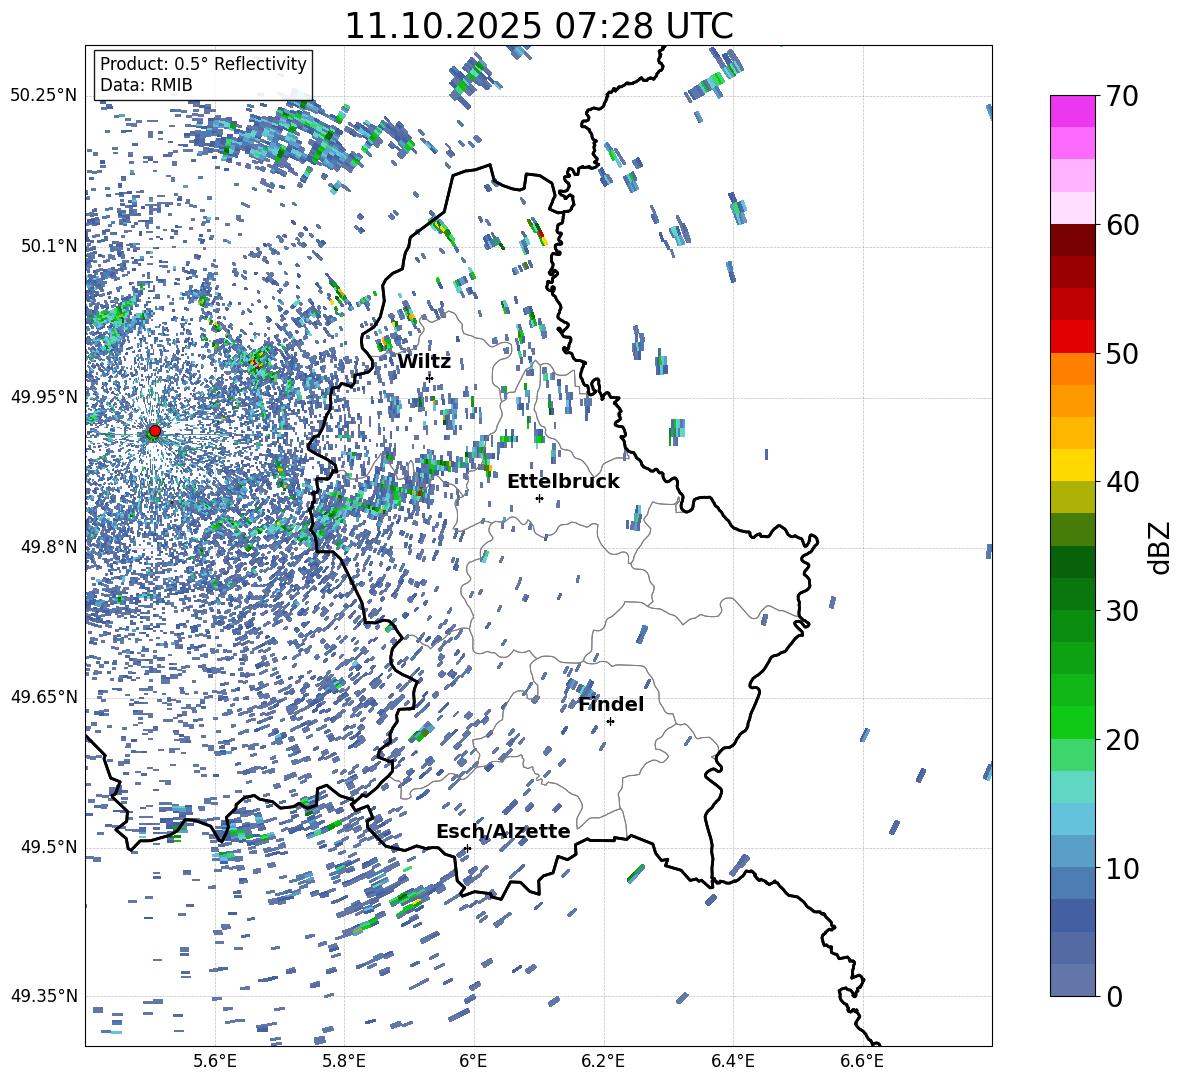1184x1081 pixels.
Task: Select the Esch/Alzette station cross marker
Action: (x=467, y=848)
